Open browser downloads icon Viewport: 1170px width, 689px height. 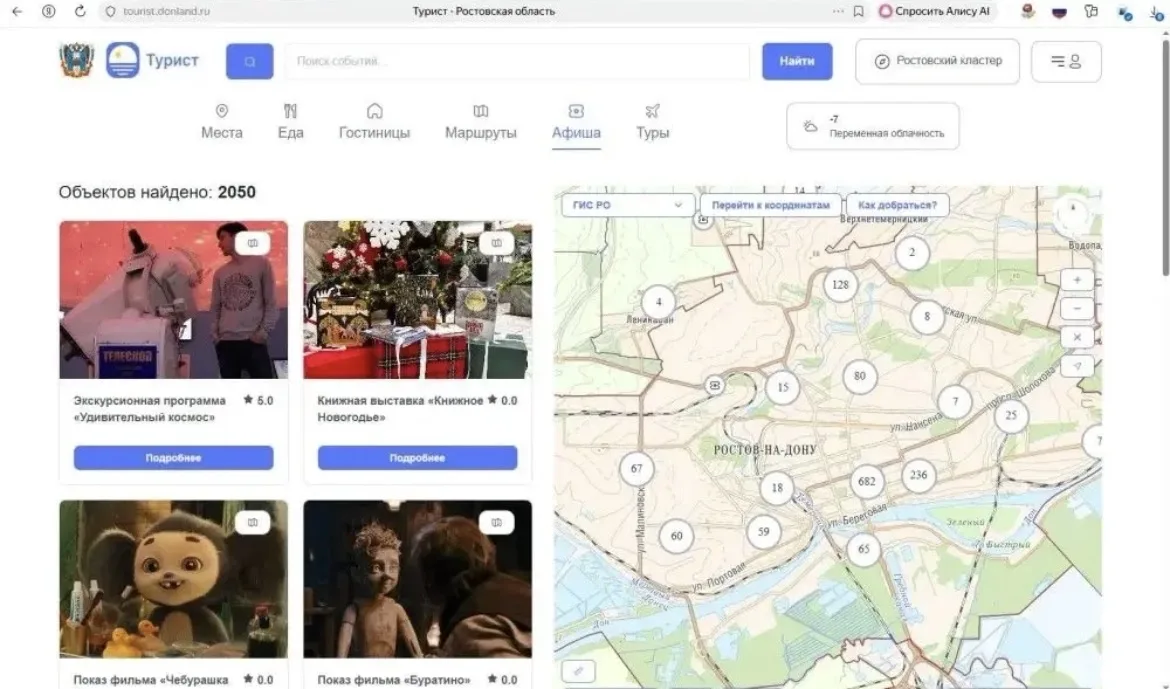pyautogui.click(x=1157, y=12)
